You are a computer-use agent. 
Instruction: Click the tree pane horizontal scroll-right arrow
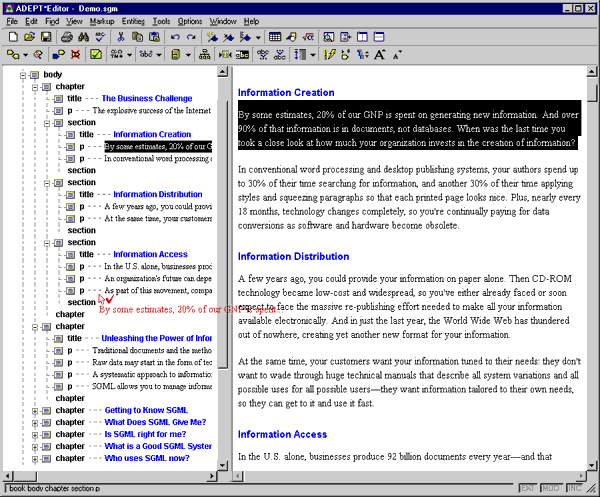[212, 476]
